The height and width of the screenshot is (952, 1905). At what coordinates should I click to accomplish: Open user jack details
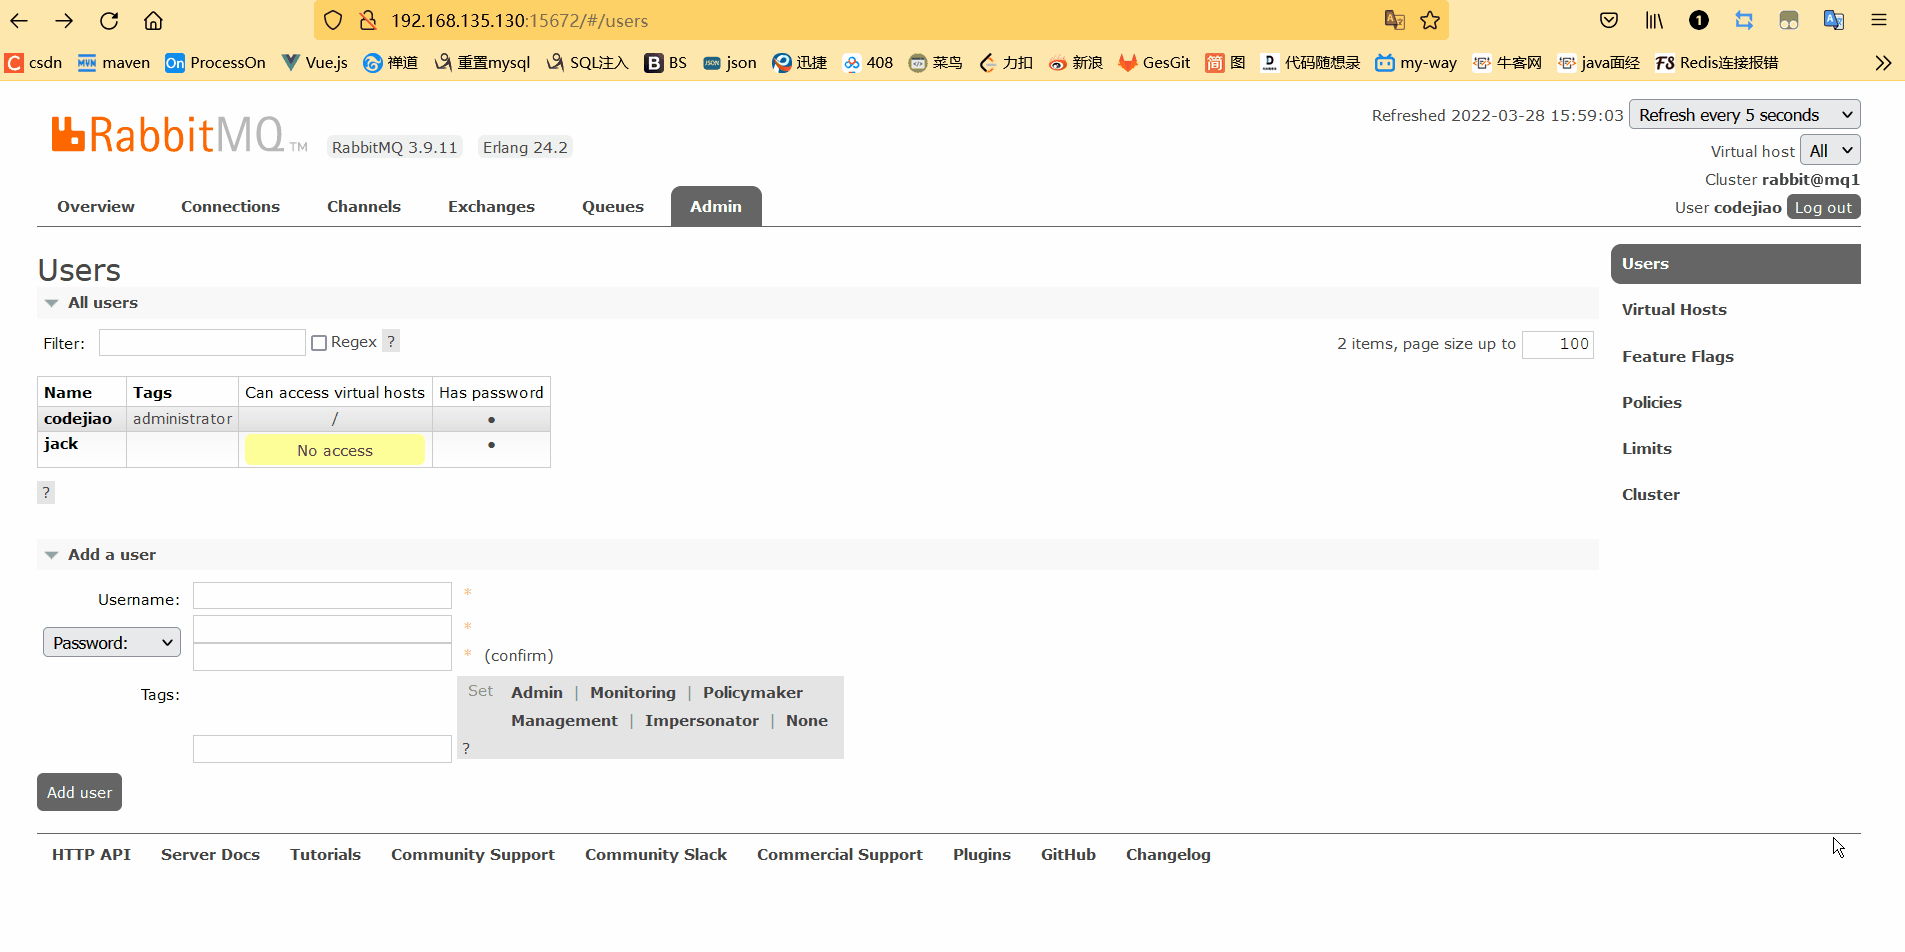click(61, 444)
